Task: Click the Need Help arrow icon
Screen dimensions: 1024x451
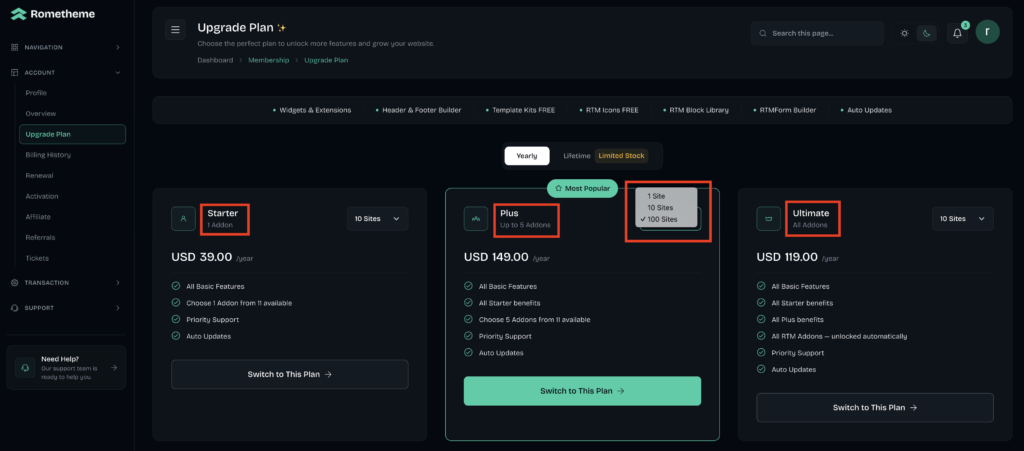Action: [x=114, y=367]
